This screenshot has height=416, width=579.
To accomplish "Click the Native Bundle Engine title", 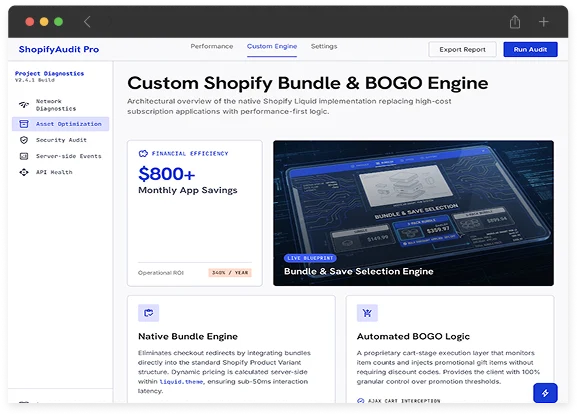I will coord(188,336).
